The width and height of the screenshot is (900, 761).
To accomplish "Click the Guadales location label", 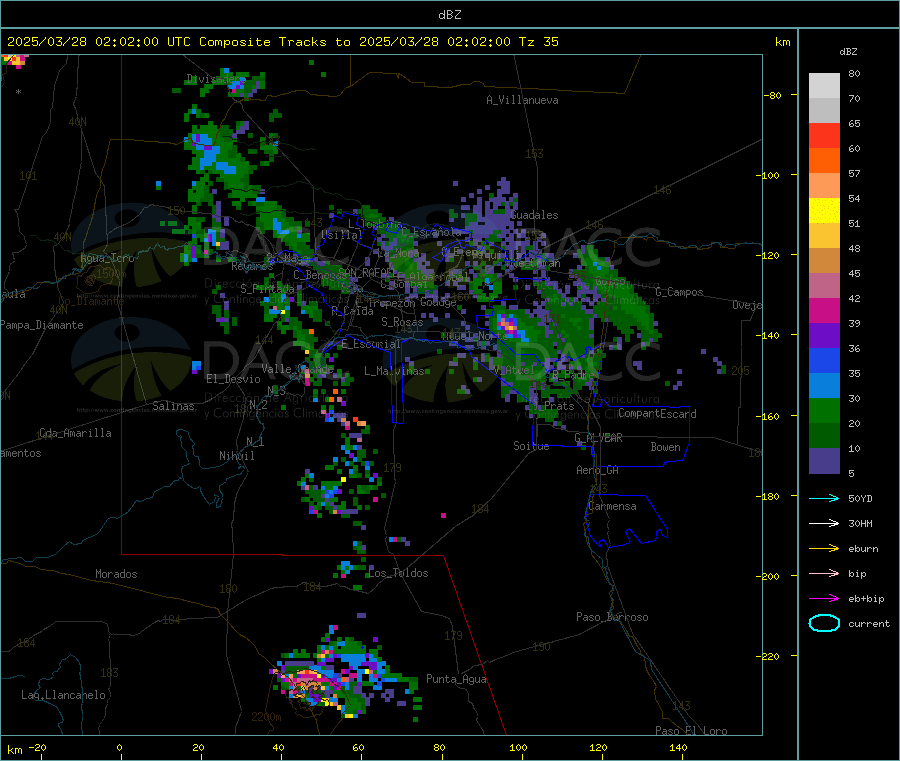I will tap(534, 215).
